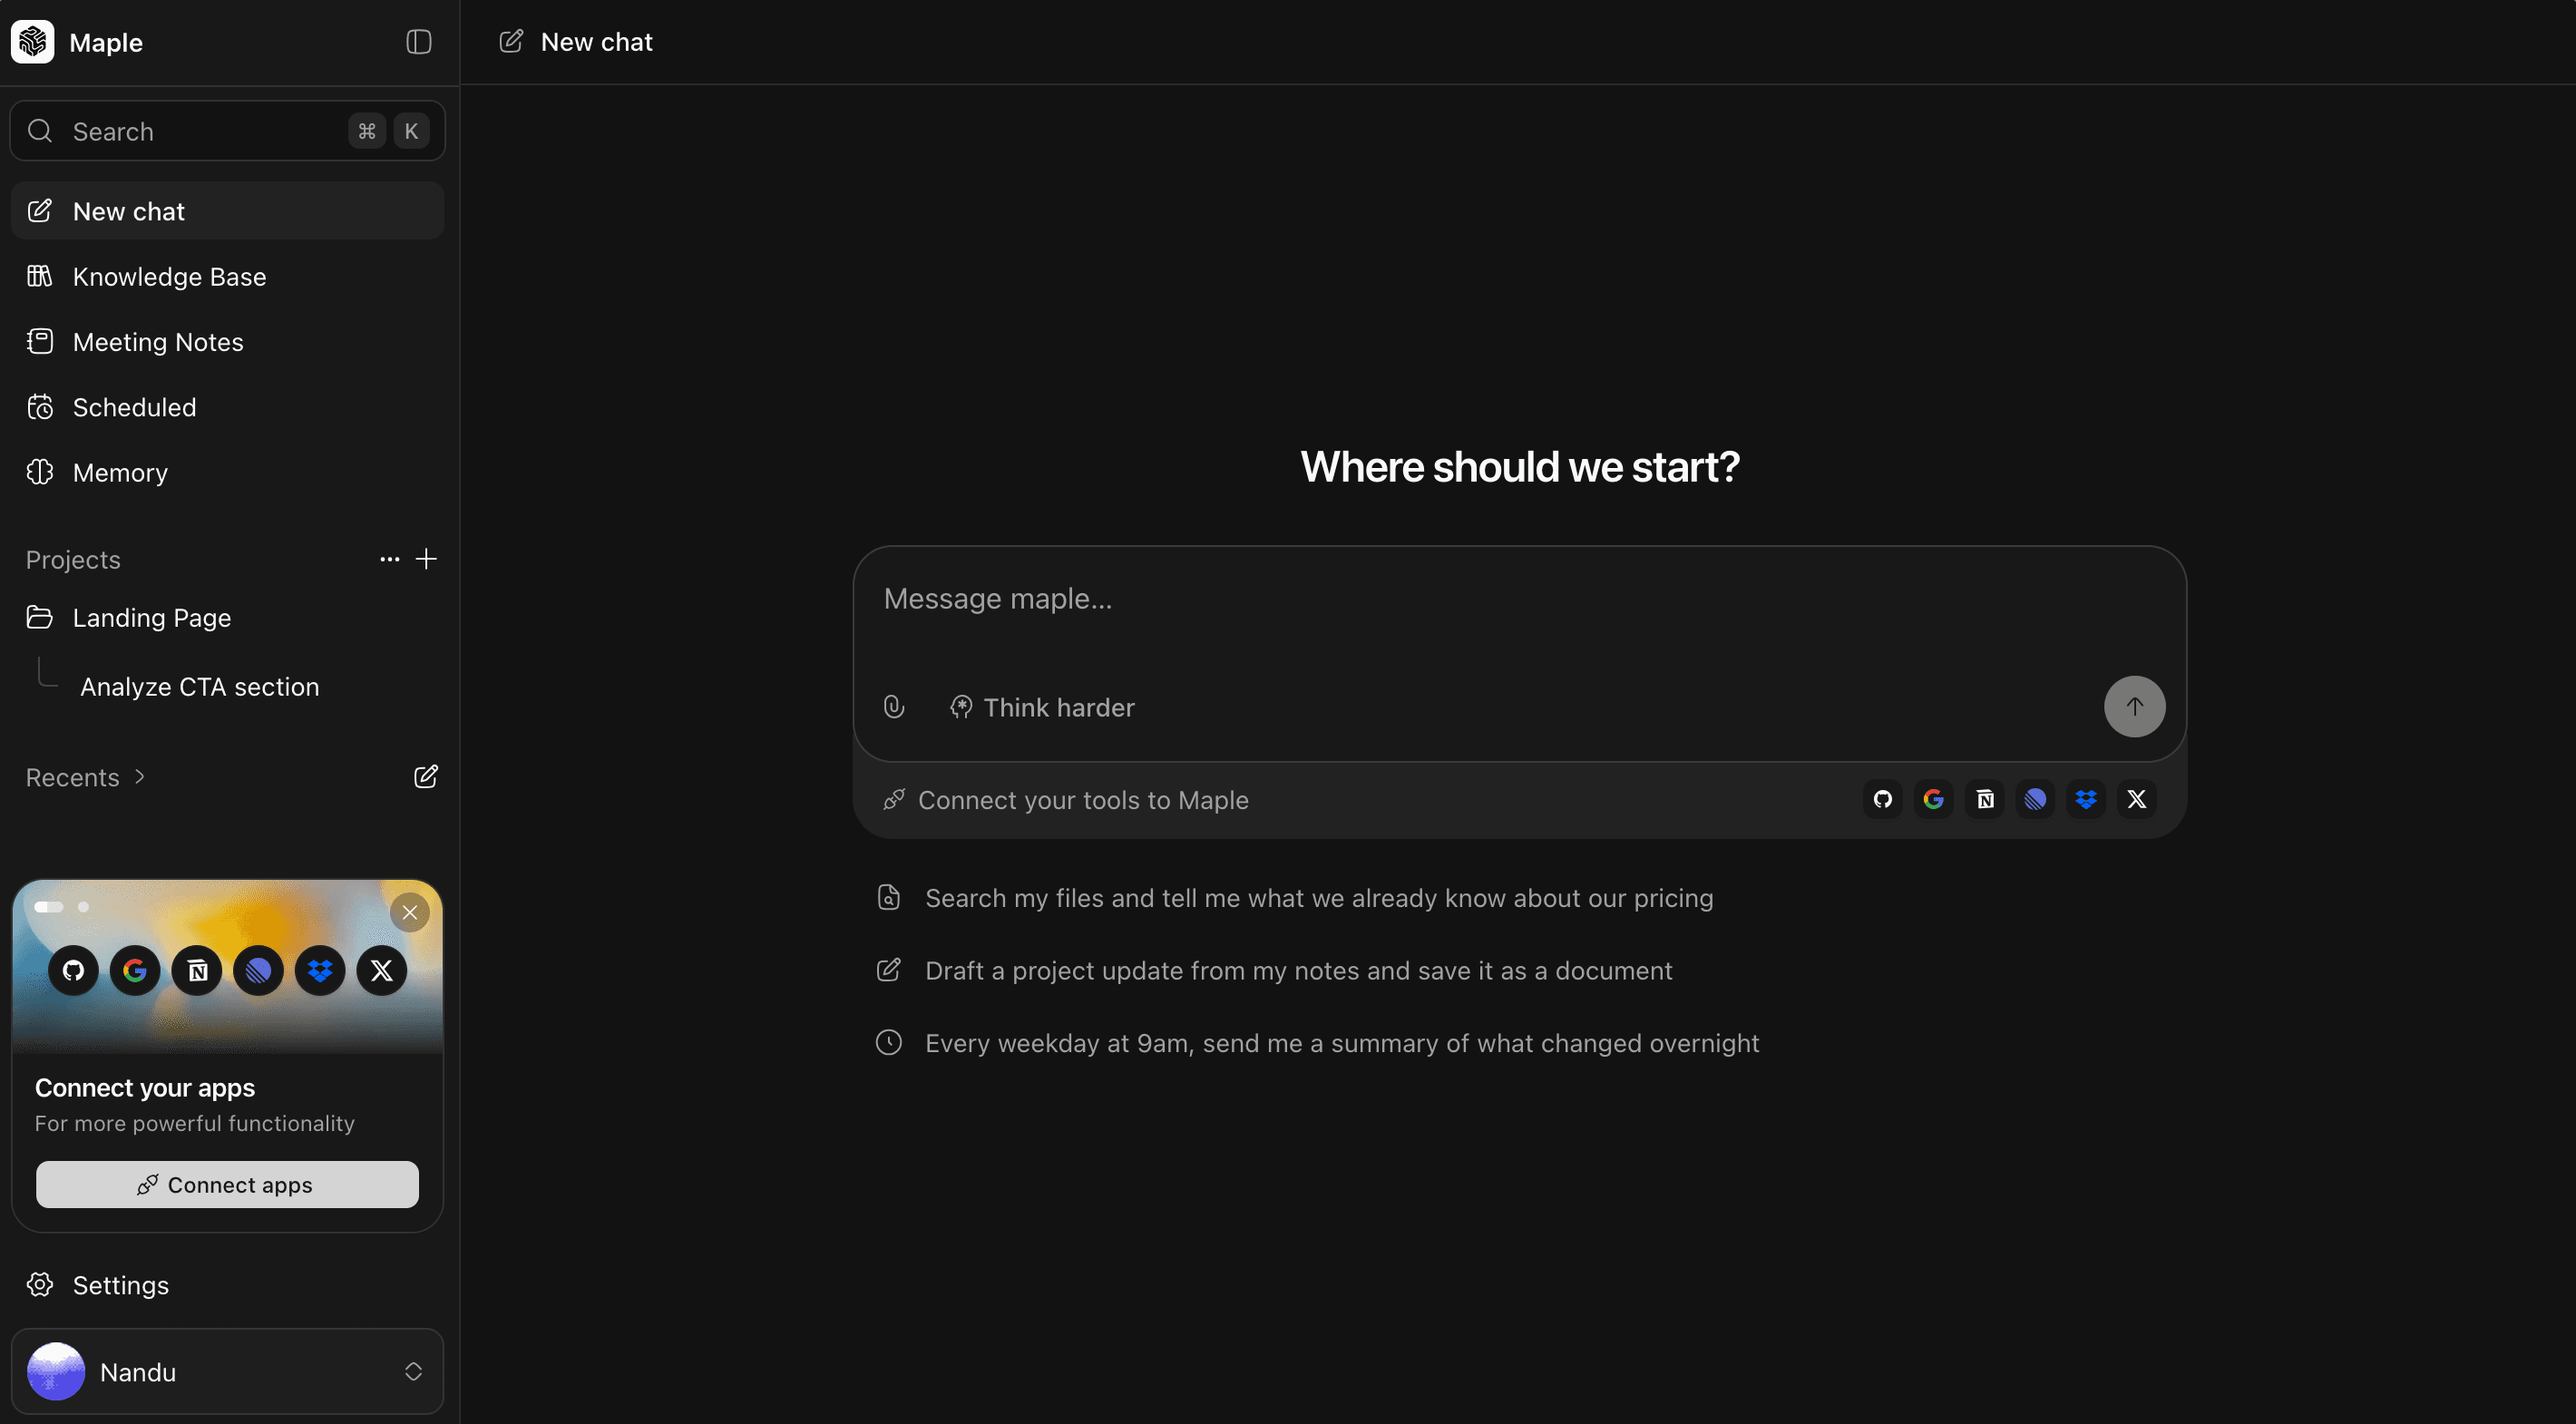Click X icon in Connect apps card
The image size is (2576, 1424).
[x=382, y=970]
